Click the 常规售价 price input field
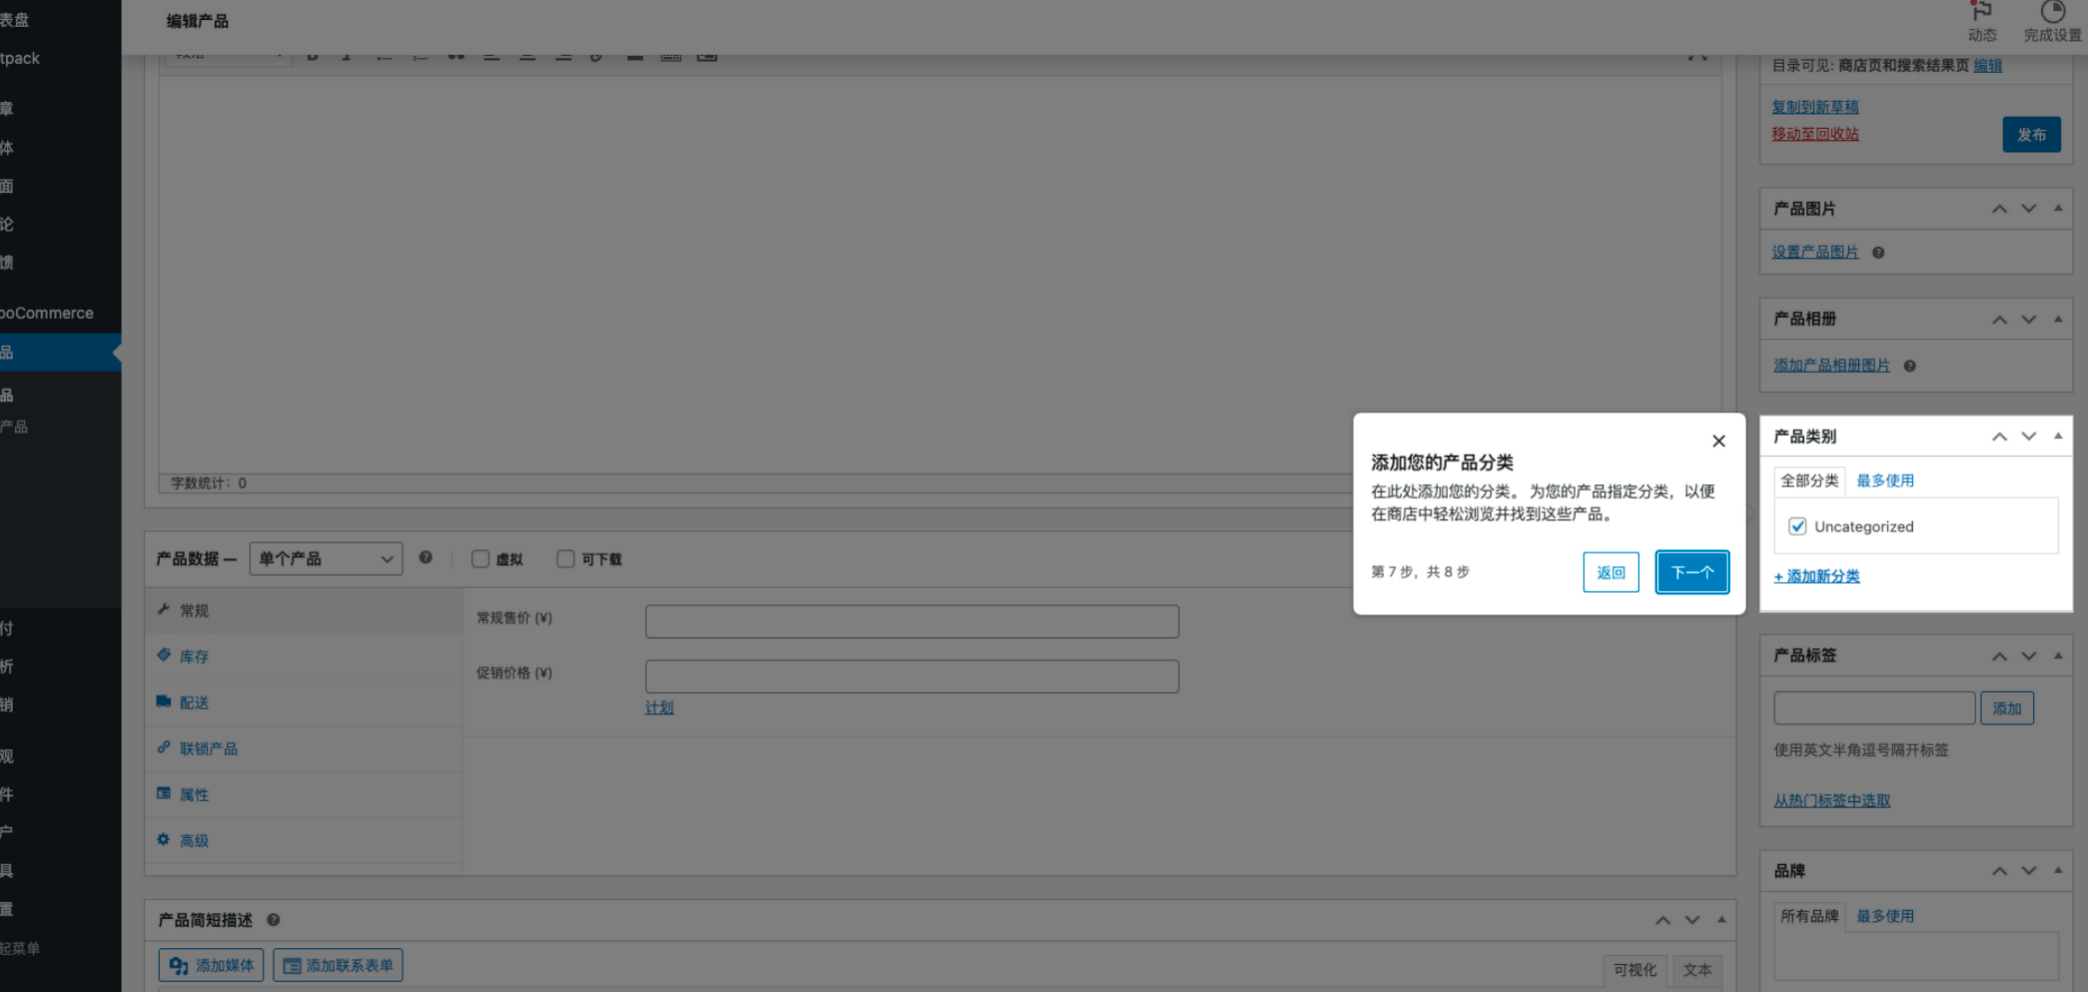The width and height of the screenshot is (2088, 992). tap(911, 621)
